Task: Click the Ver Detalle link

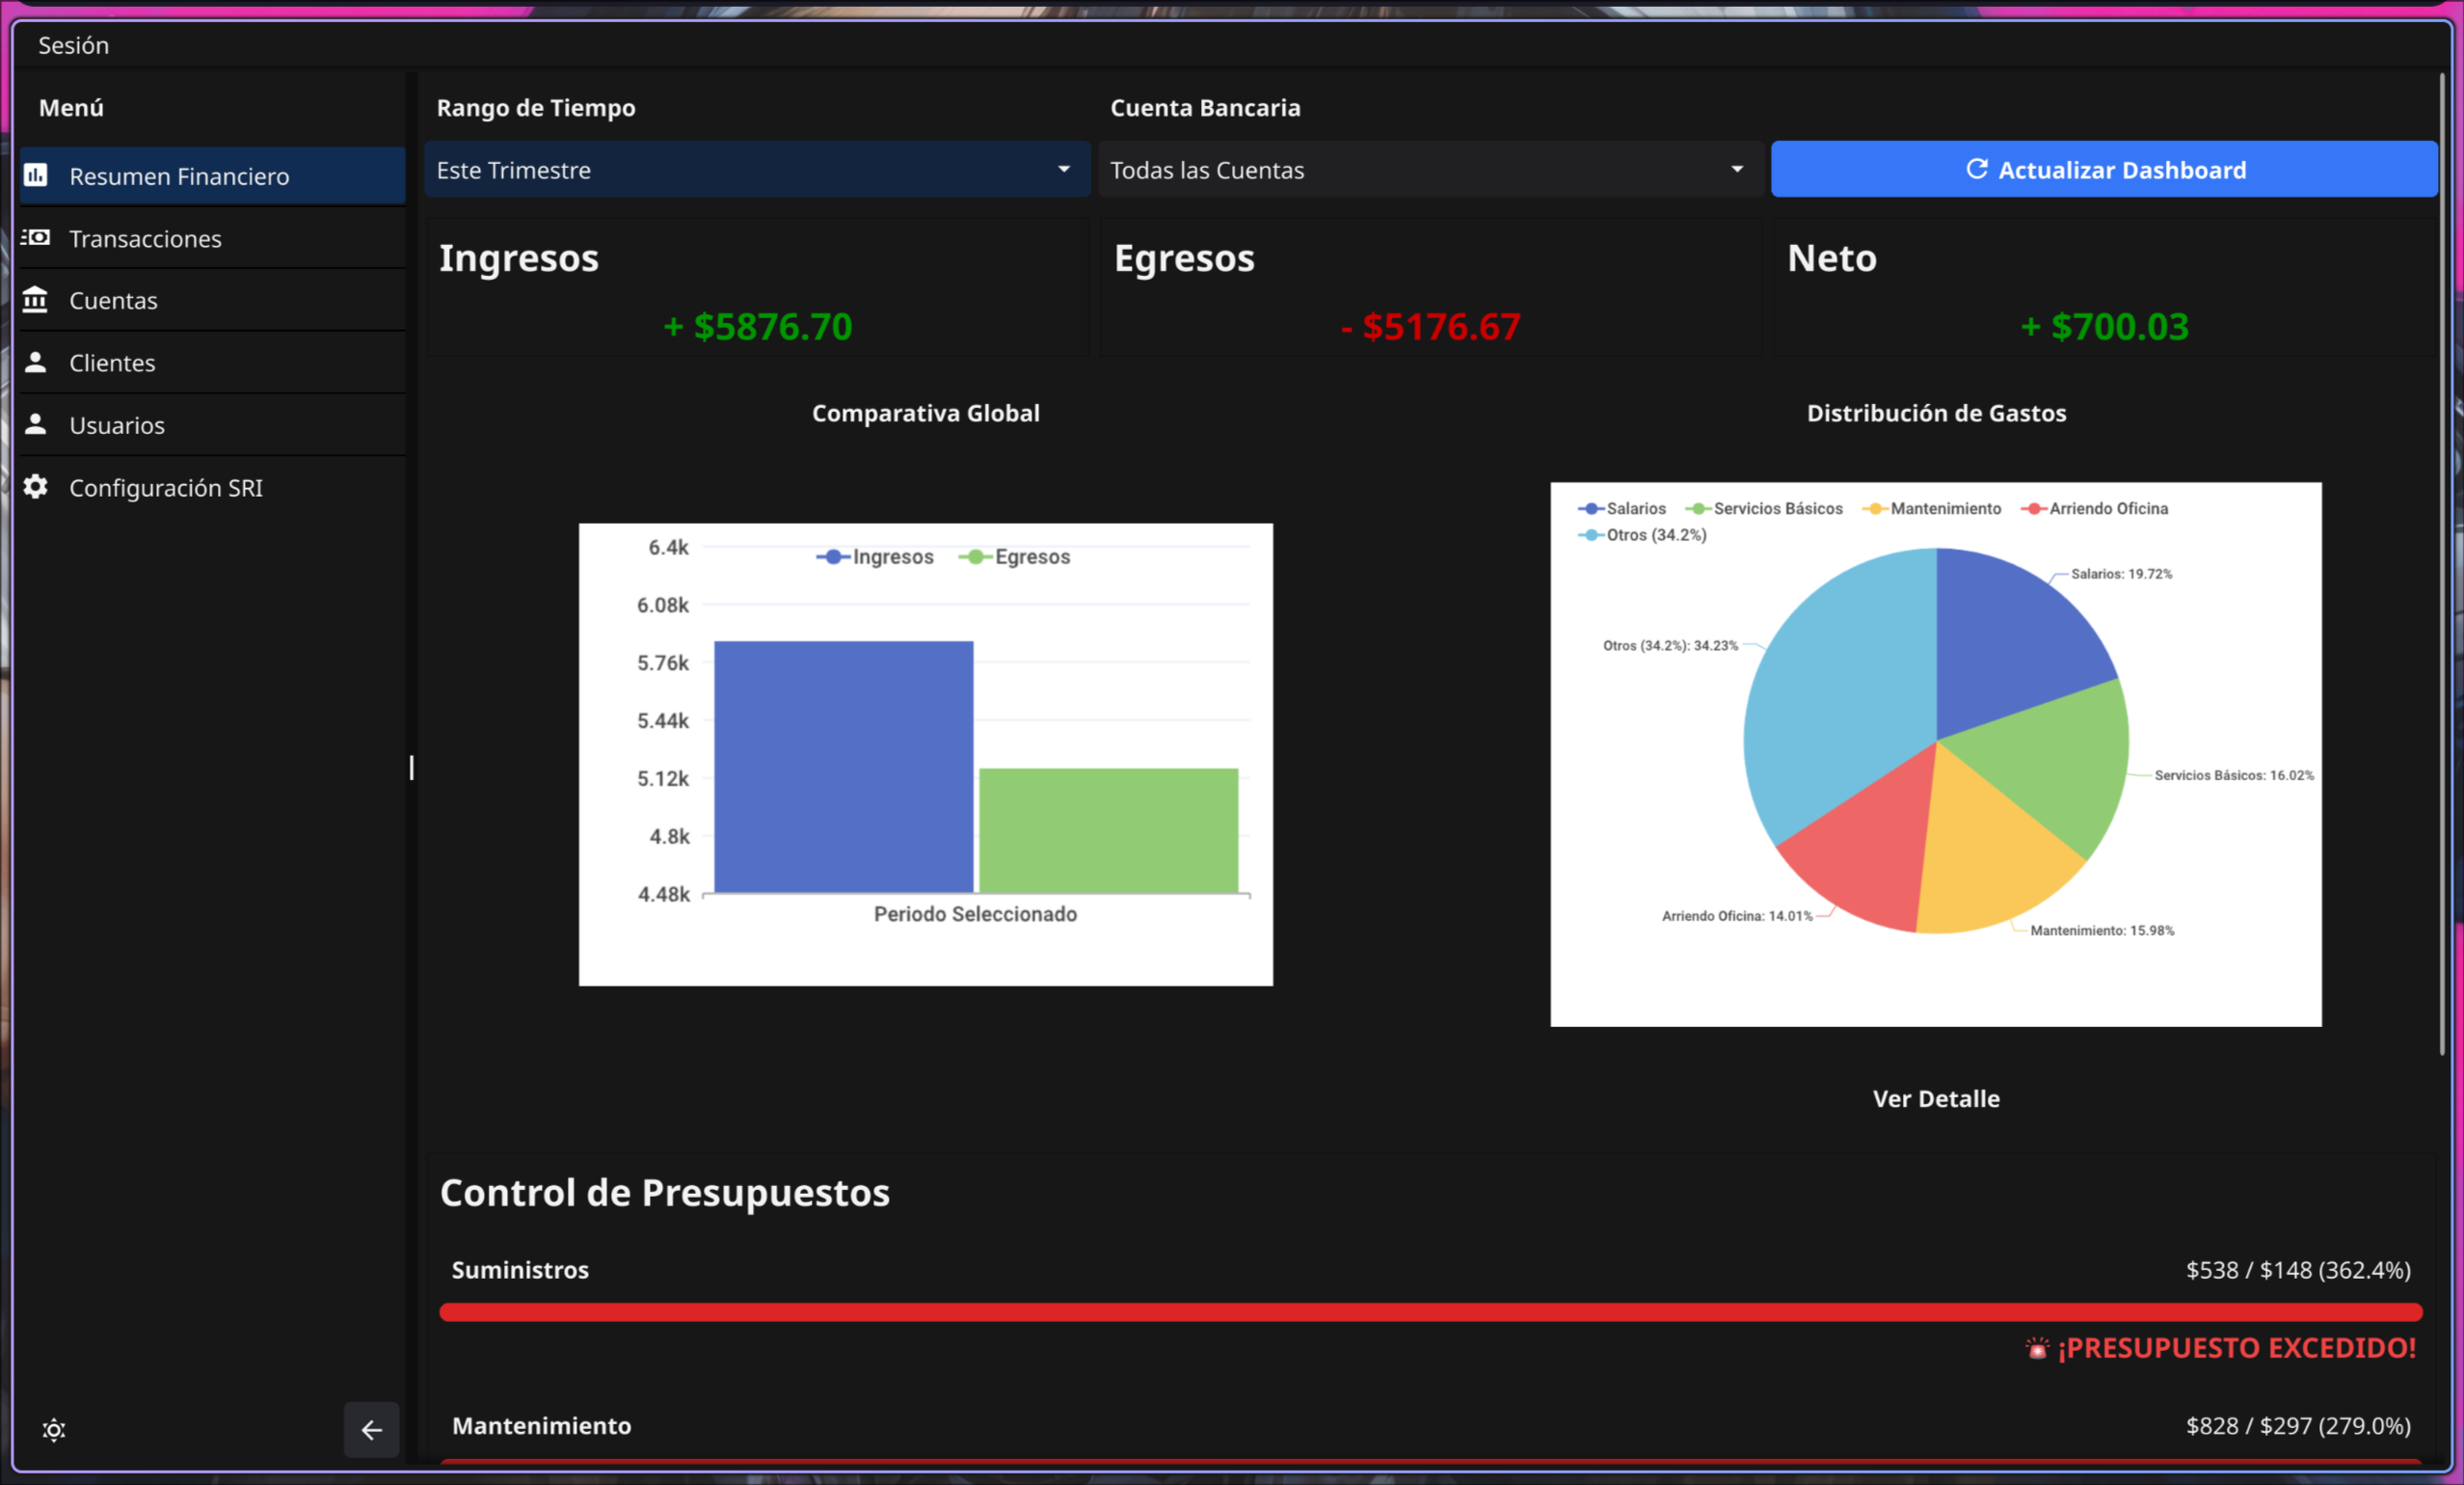Action: (1936, 1097)
